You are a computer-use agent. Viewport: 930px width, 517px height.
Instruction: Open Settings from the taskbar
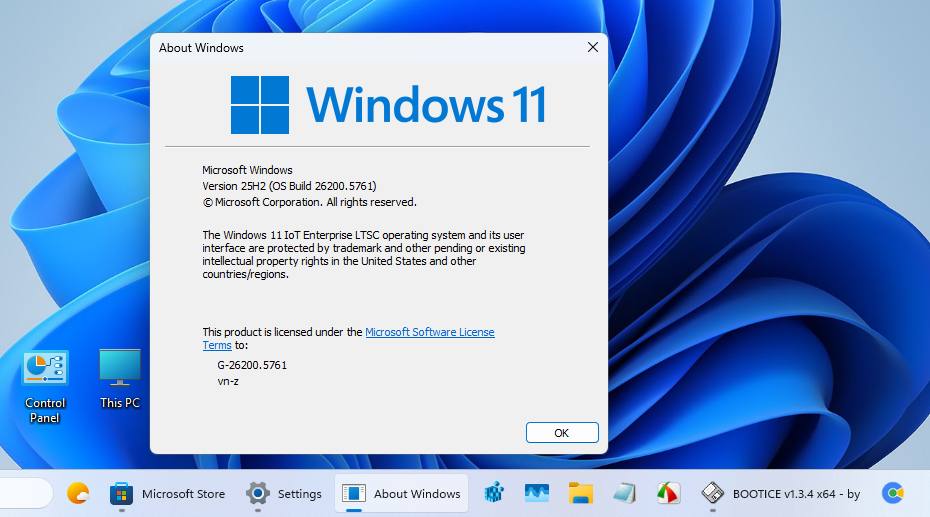284,493
